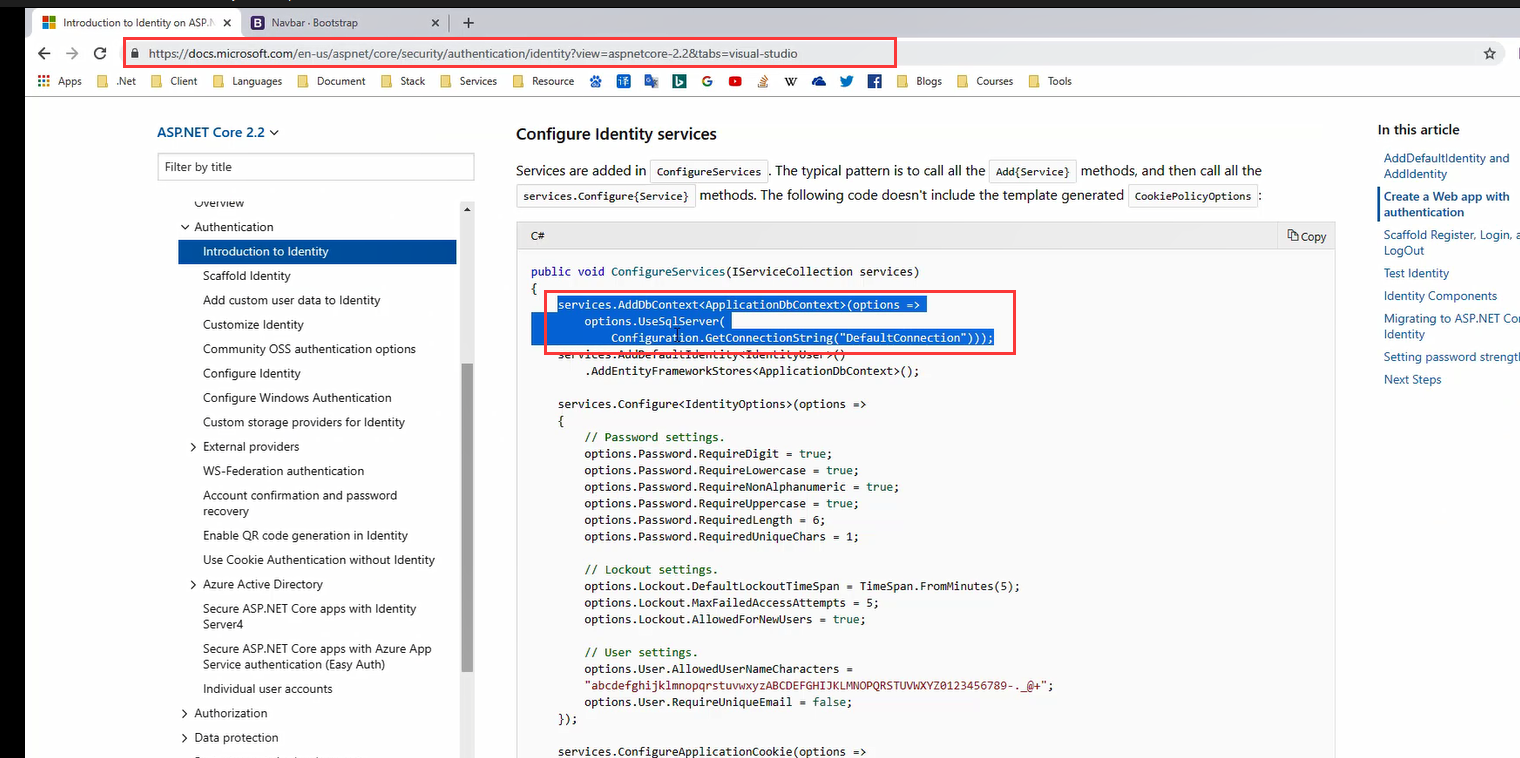Open the YouTube bookmark icon
The image size is (1520, 758).
click(x=735, y=81)
